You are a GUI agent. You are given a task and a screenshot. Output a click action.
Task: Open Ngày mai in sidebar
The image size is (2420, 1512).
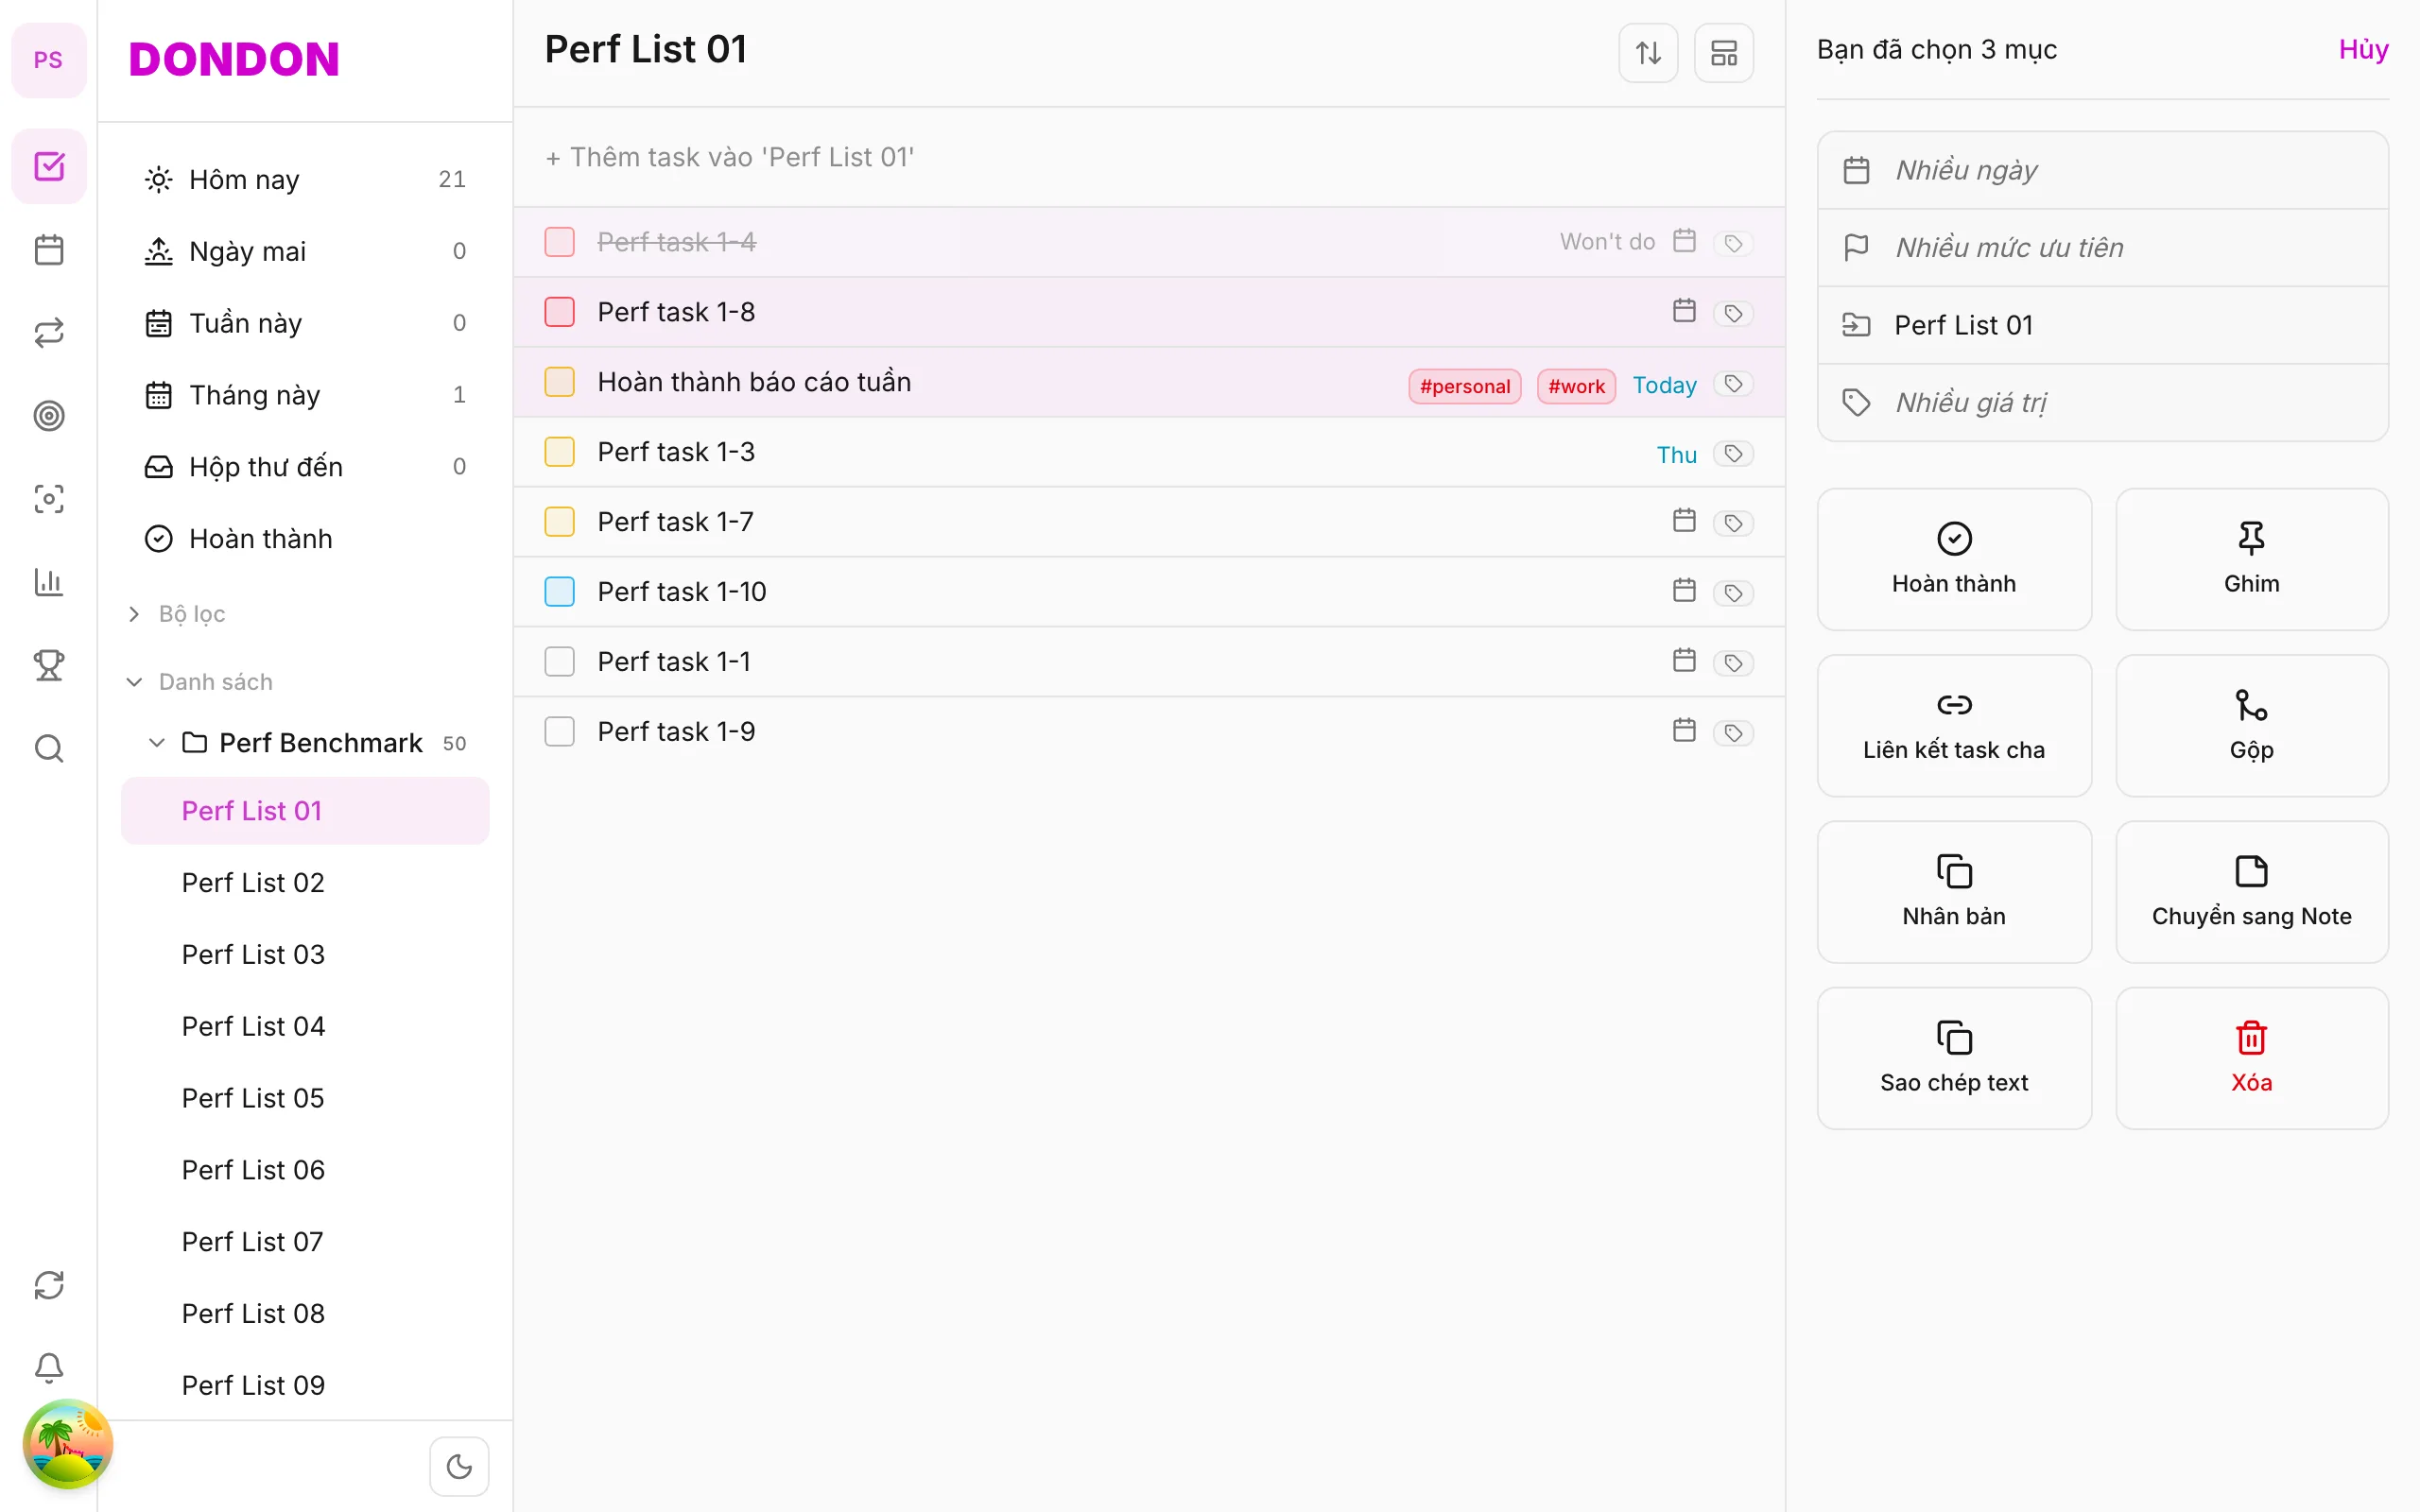[x=305, y=252]
